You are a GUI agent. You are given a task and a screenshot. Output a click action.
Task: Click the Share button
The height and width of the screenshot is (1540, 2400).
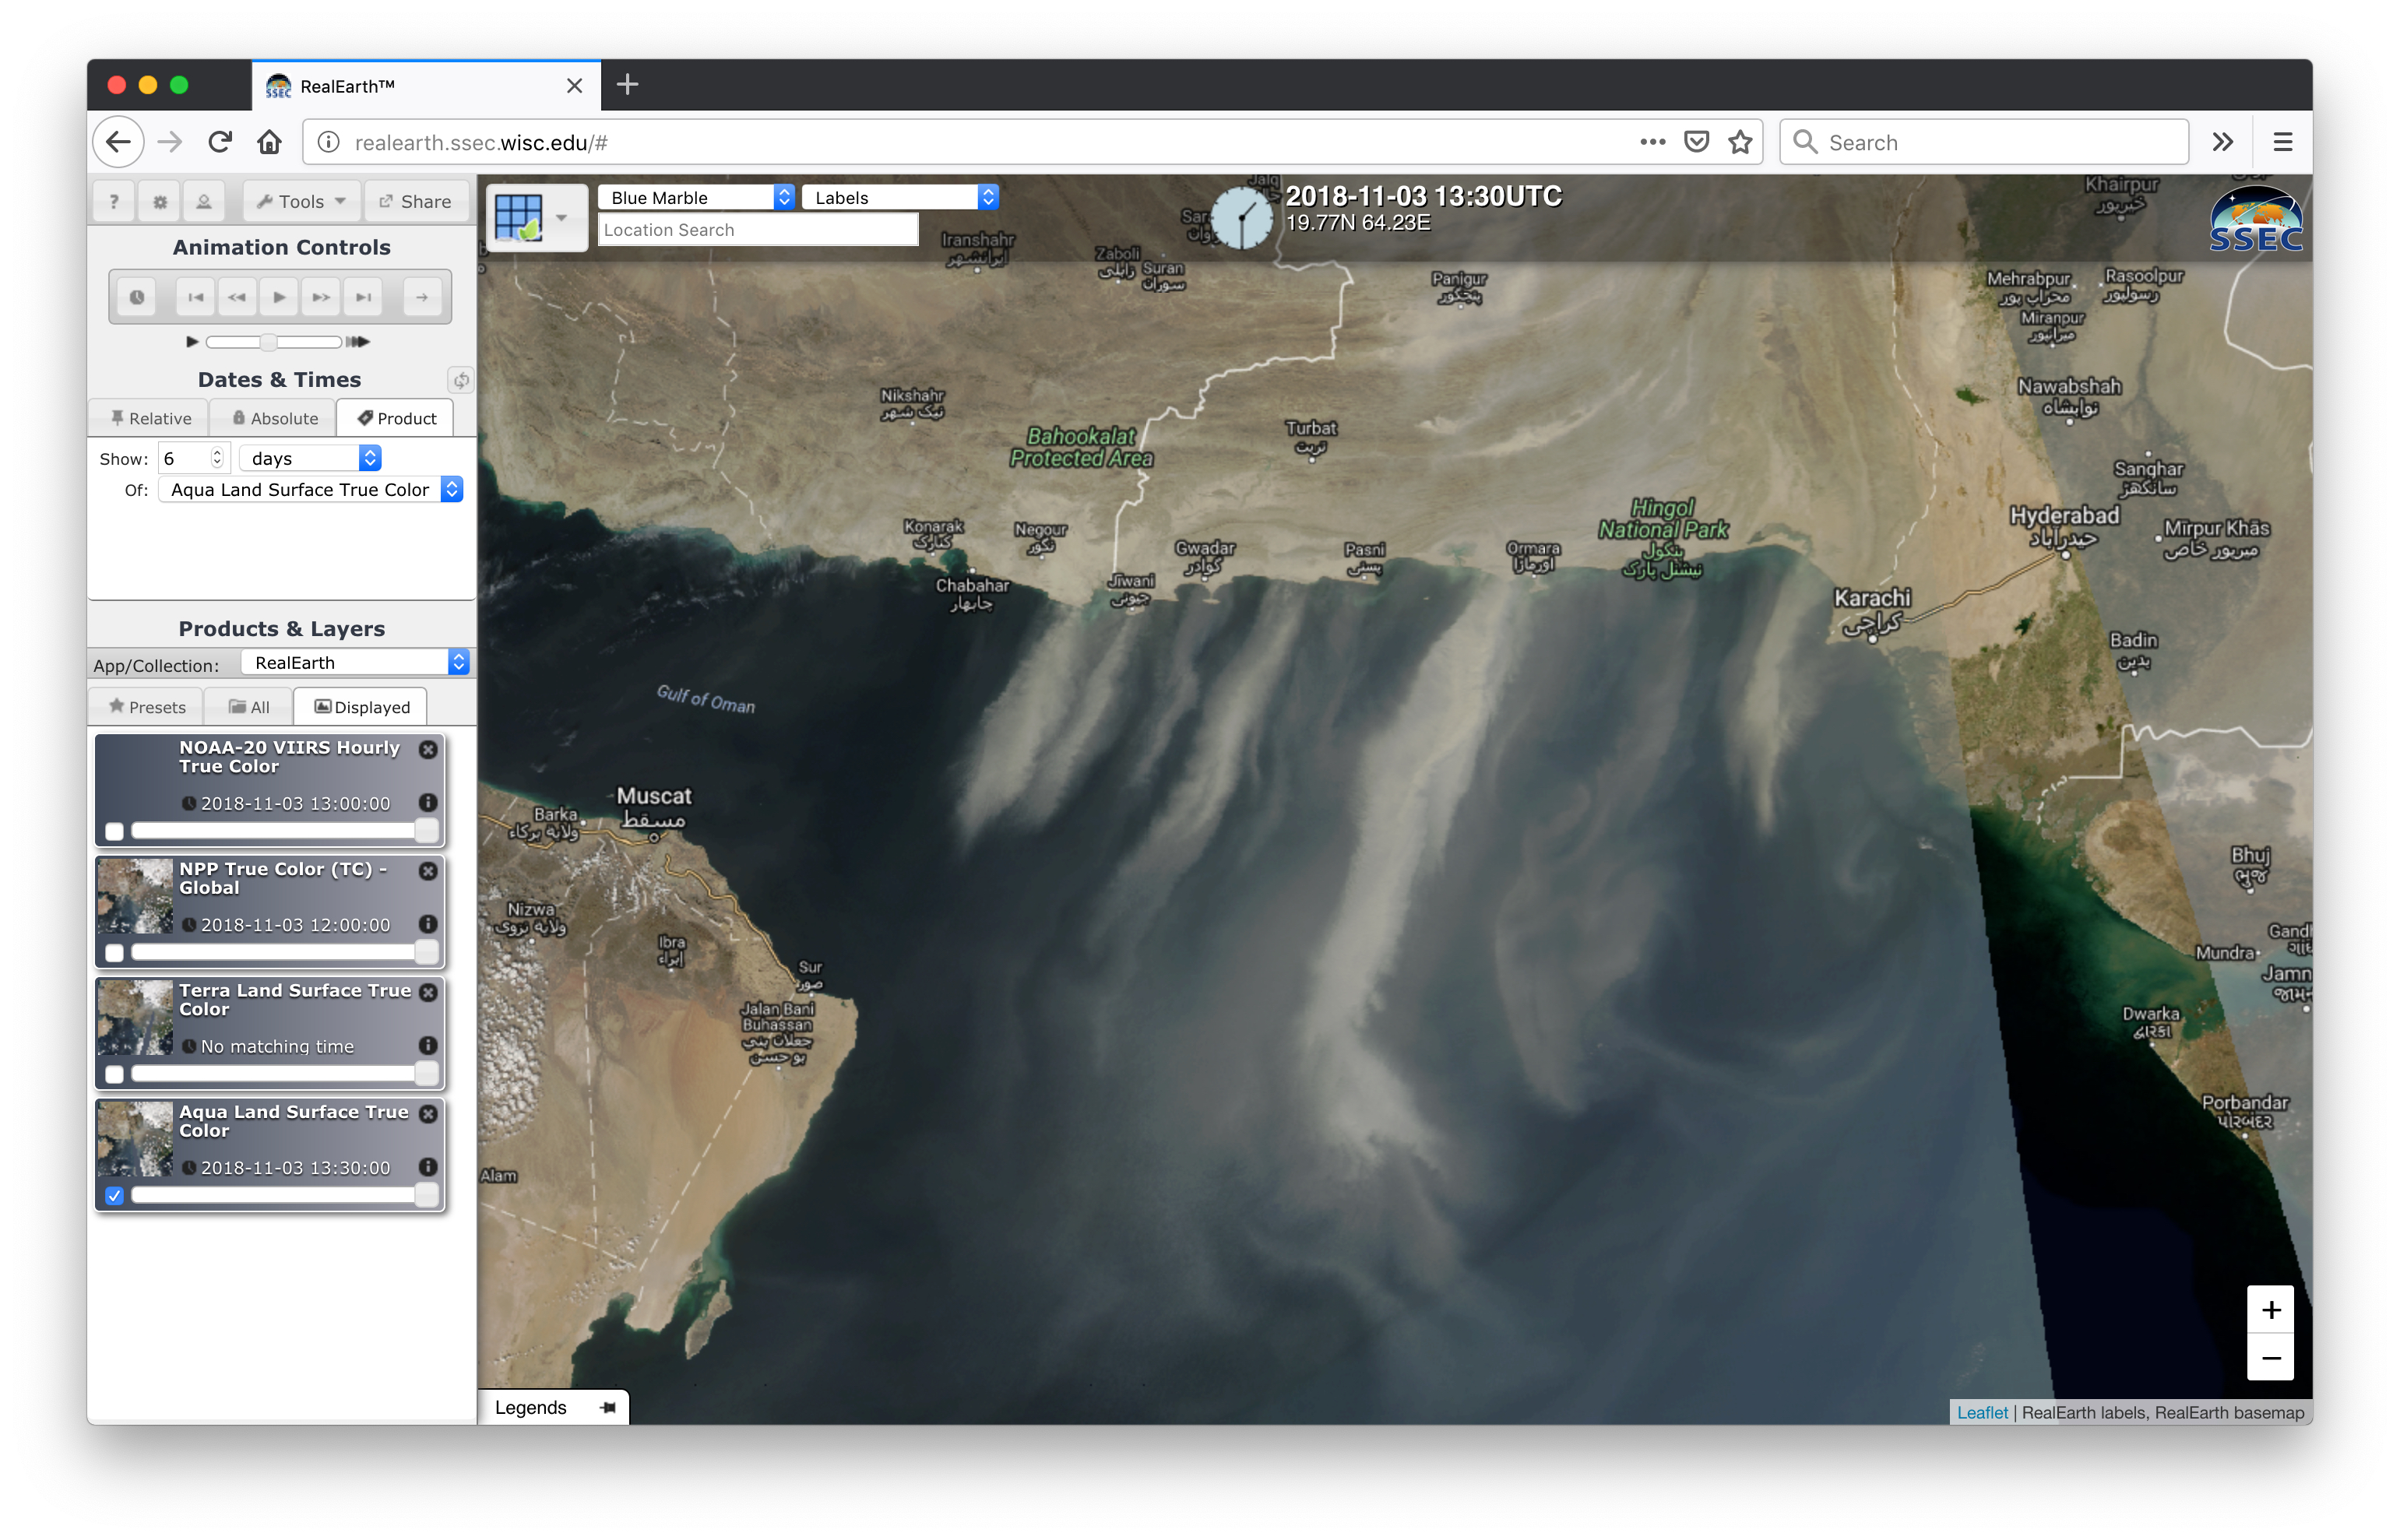415,201
